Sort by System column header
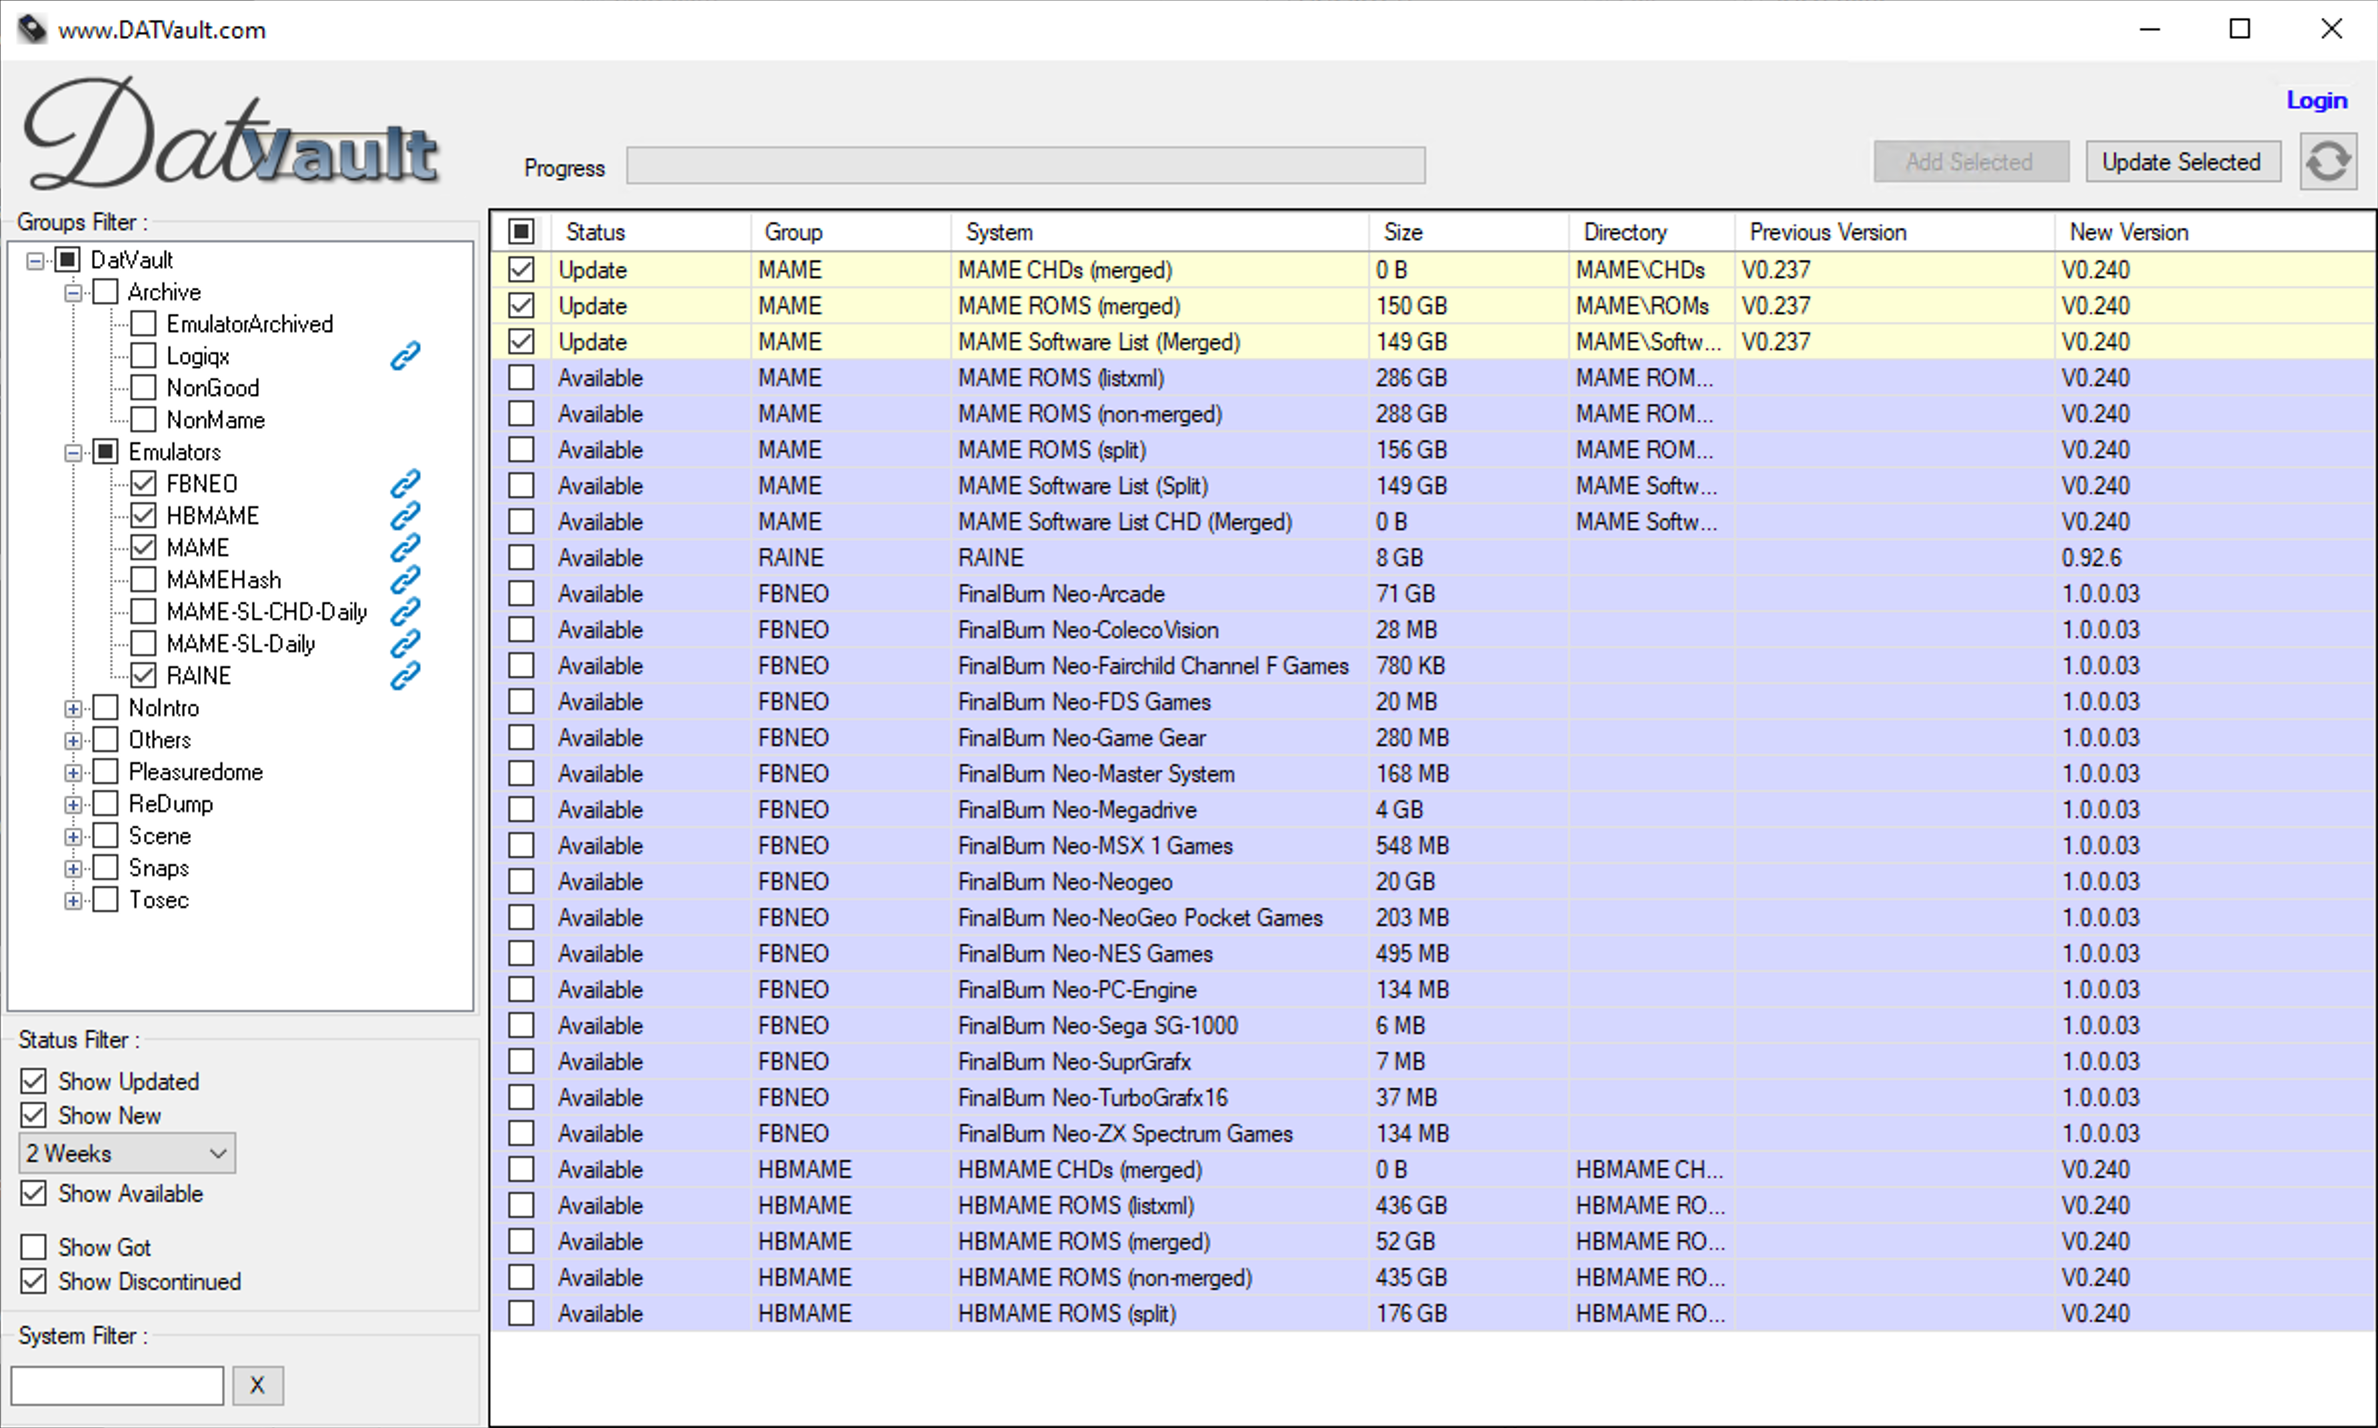Image resolution: width=2378 pixels, height=1428 pixels. [1160, 232]
